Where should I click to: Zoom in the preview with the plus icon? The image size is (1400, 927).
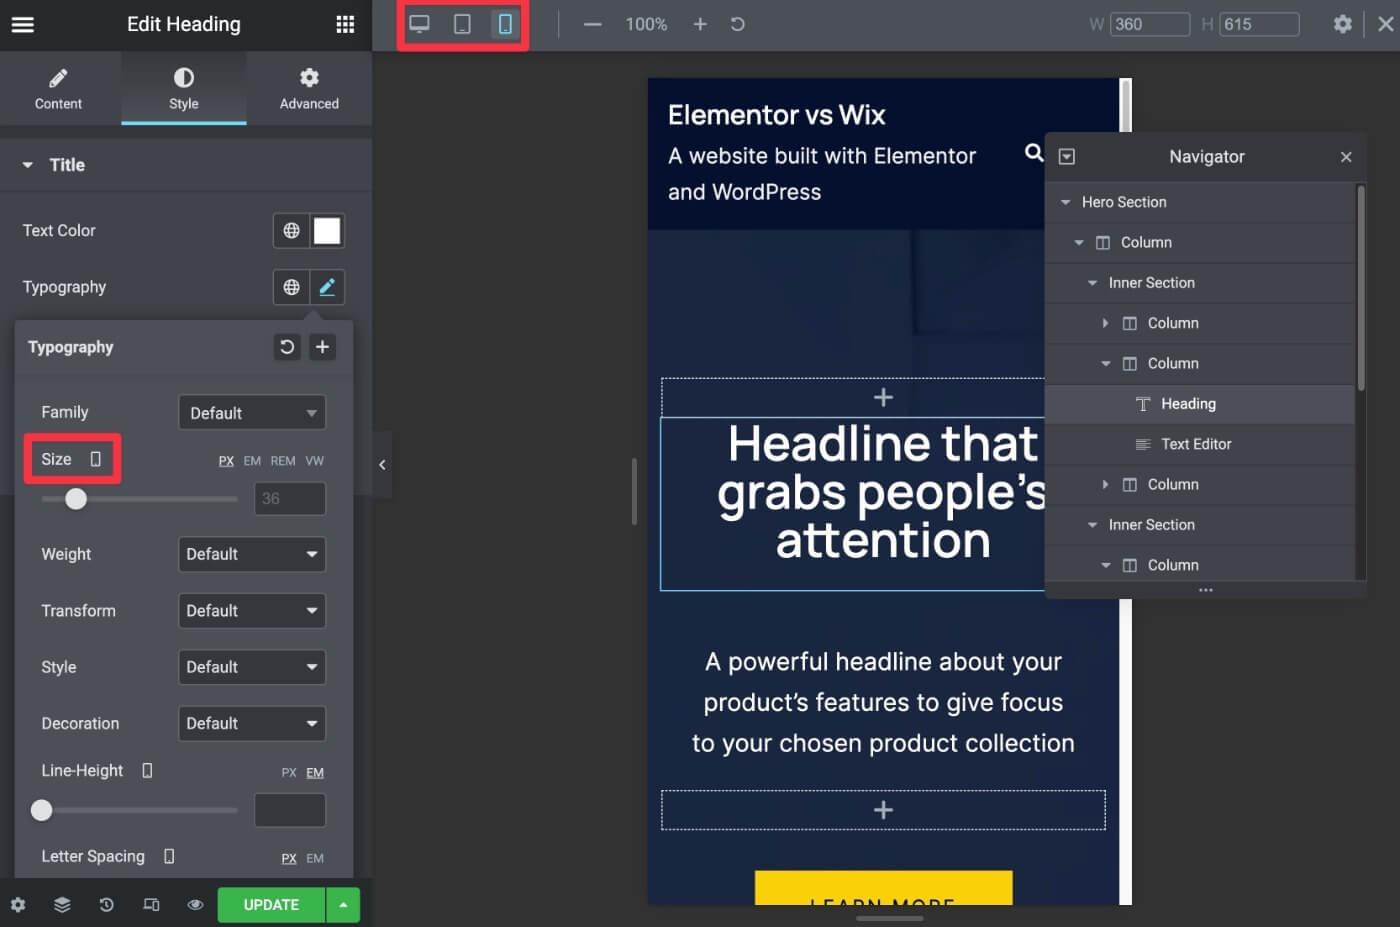tap(700, 24)
